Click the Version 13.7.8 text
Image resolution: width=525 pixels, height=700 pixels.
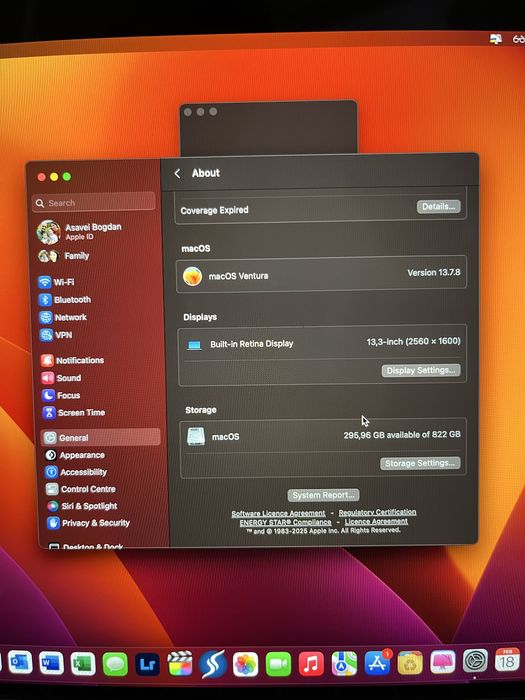(x=433, y=272)
